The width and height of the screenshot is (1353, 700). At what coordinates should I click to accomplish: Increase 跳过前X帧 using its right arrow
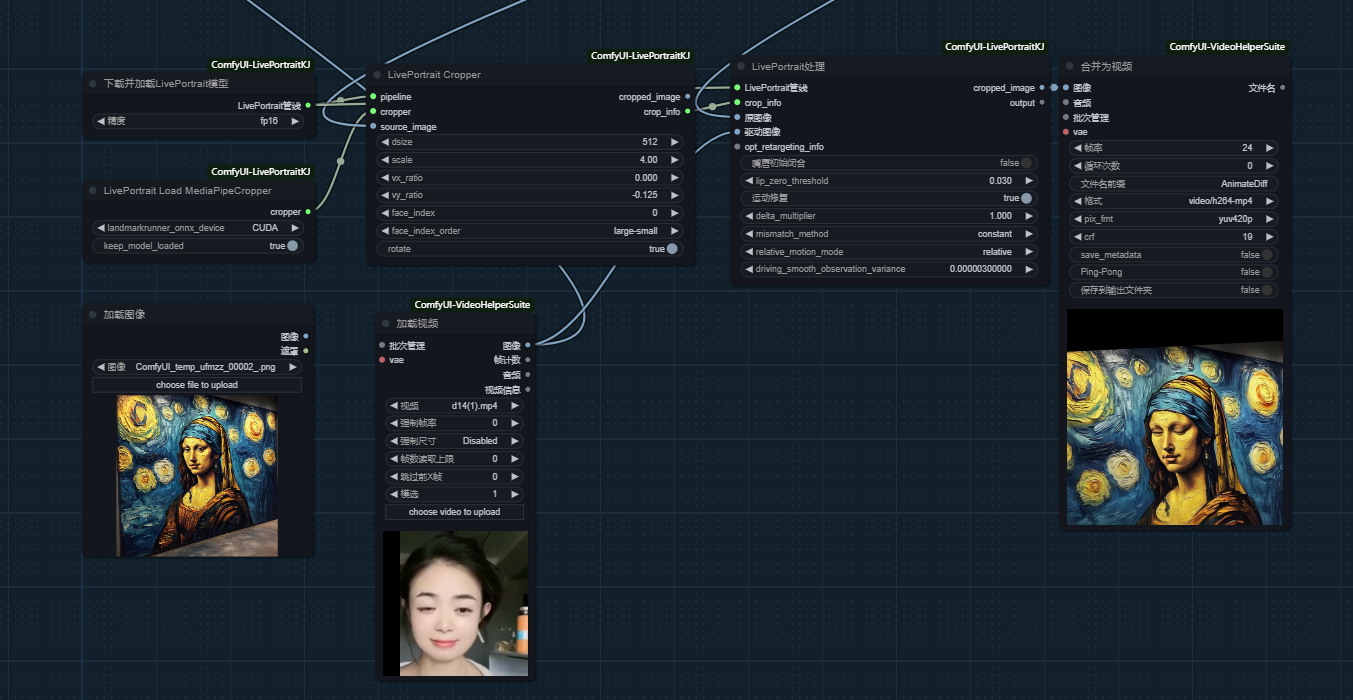pyautogui.click(x=514, y=477)
